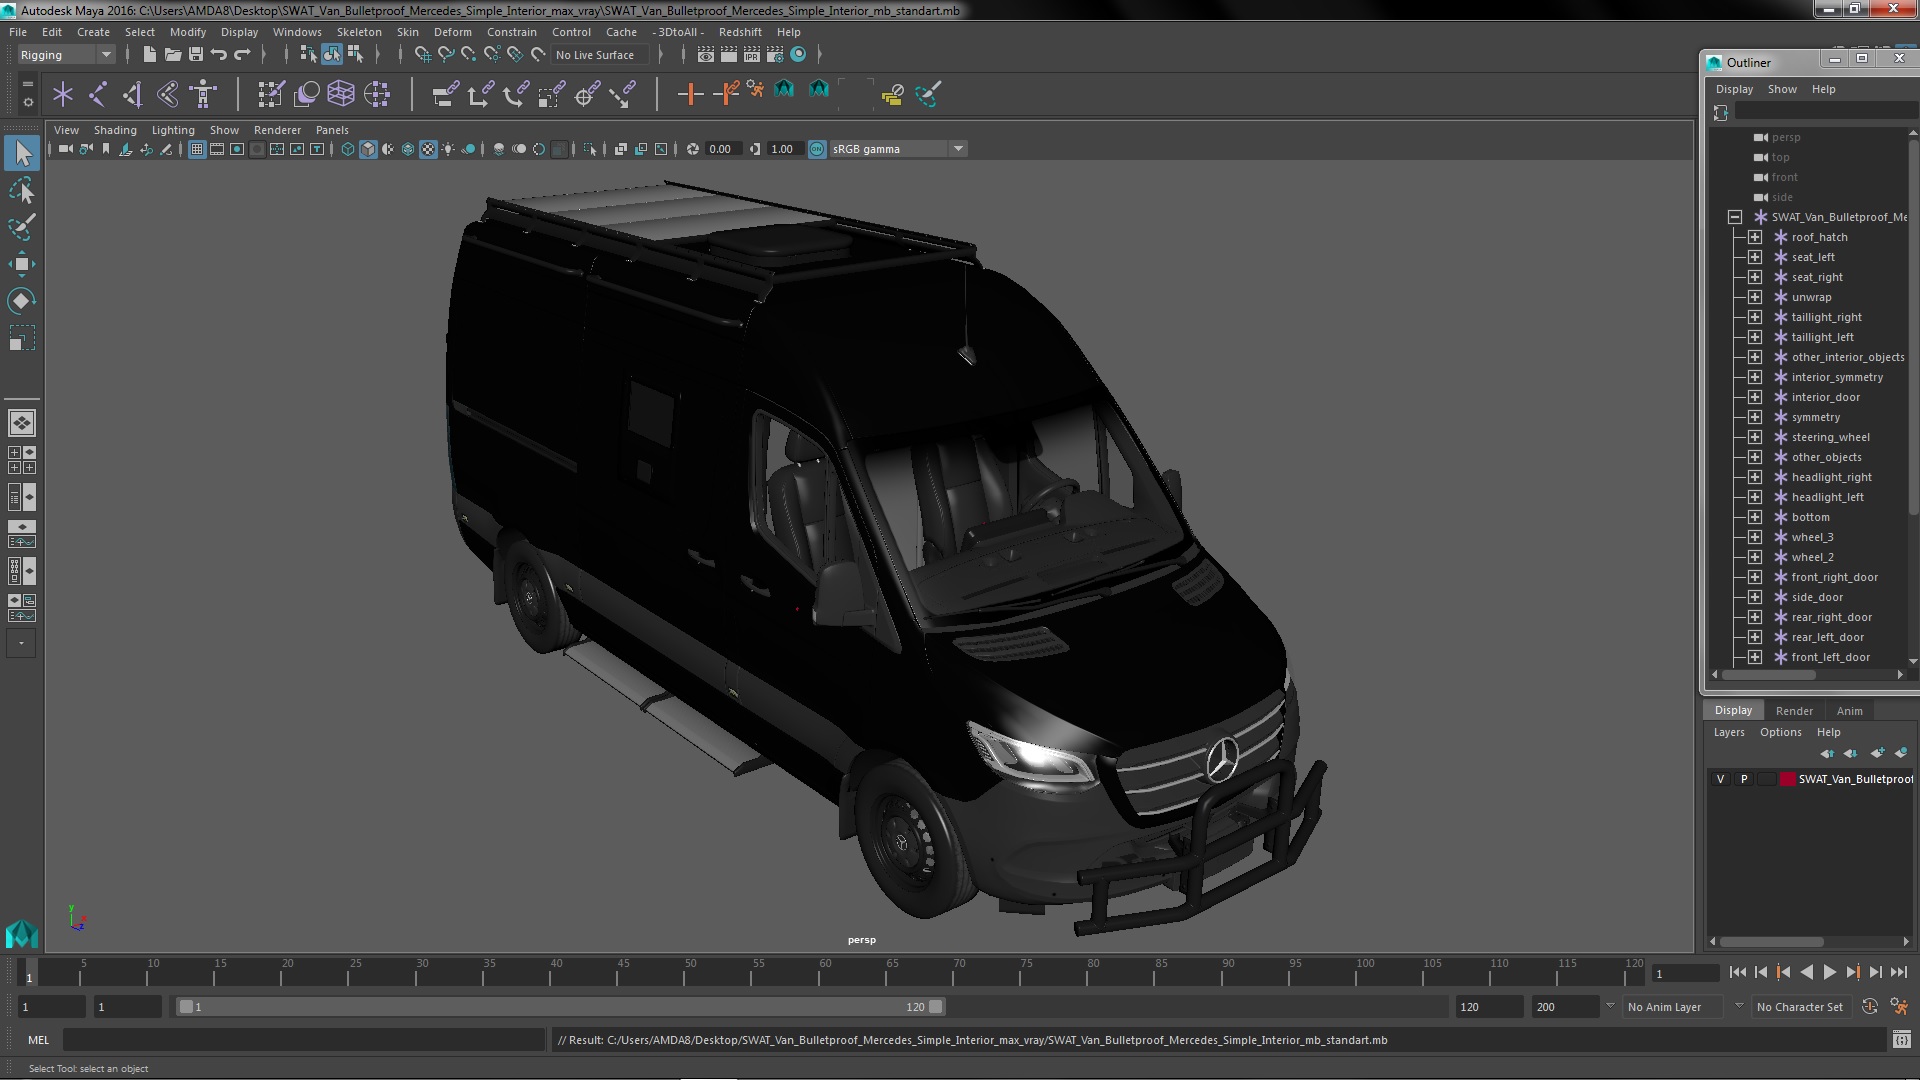Open the Rigging menu set dropdown
Image resolution: width=1920 pixels, height=1080 pixels.
click(66, 55)
